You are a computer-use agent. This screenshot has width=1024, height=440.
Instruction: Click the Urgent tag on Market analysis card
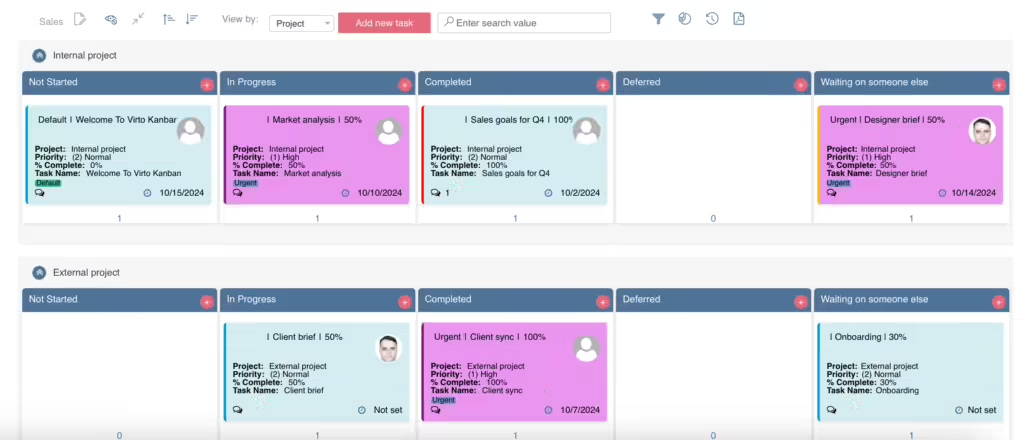(245, 183)
